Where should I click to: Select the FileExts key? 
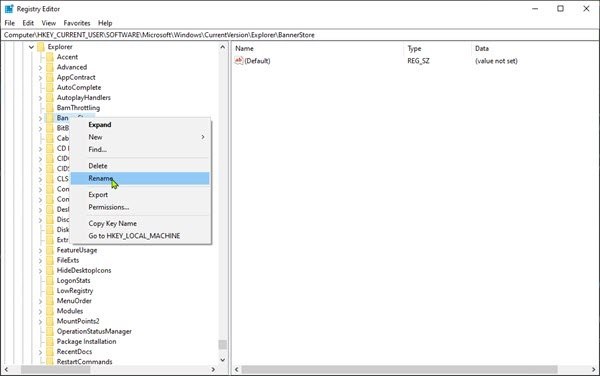(x=68, y=260)
